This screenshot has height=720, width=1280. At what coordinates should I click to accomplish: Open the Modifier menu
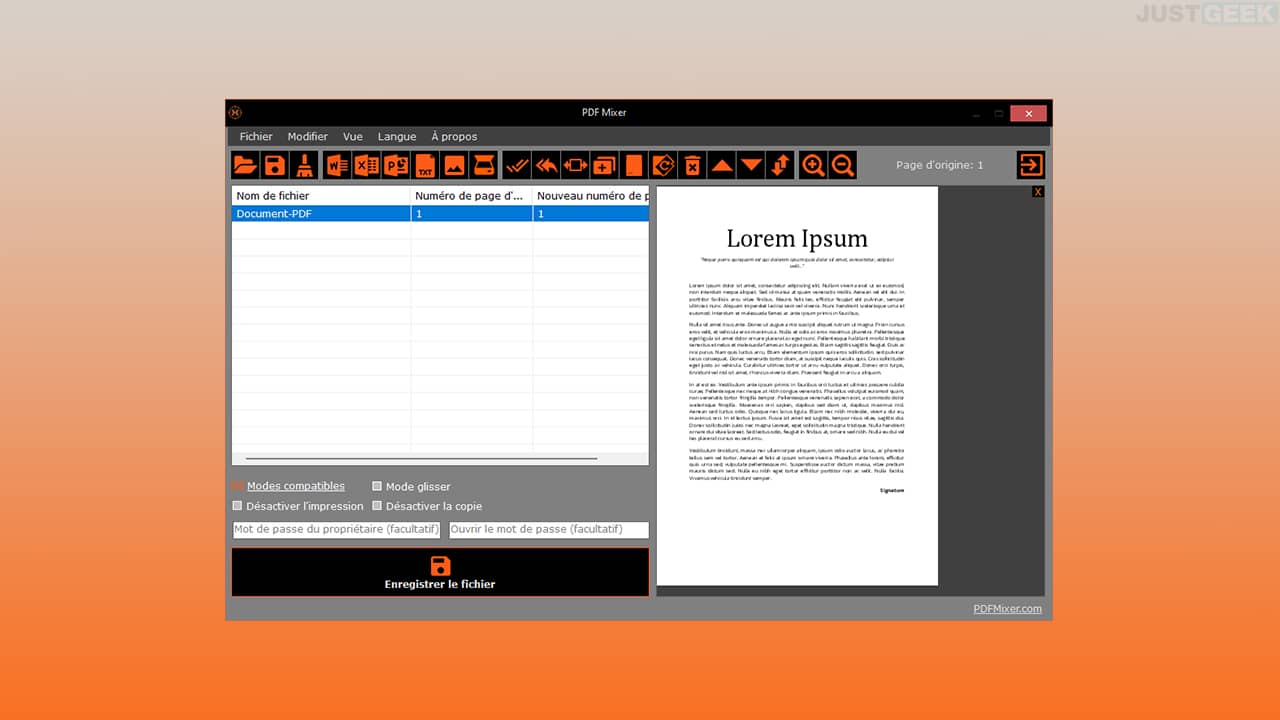[x=308, y=136]
